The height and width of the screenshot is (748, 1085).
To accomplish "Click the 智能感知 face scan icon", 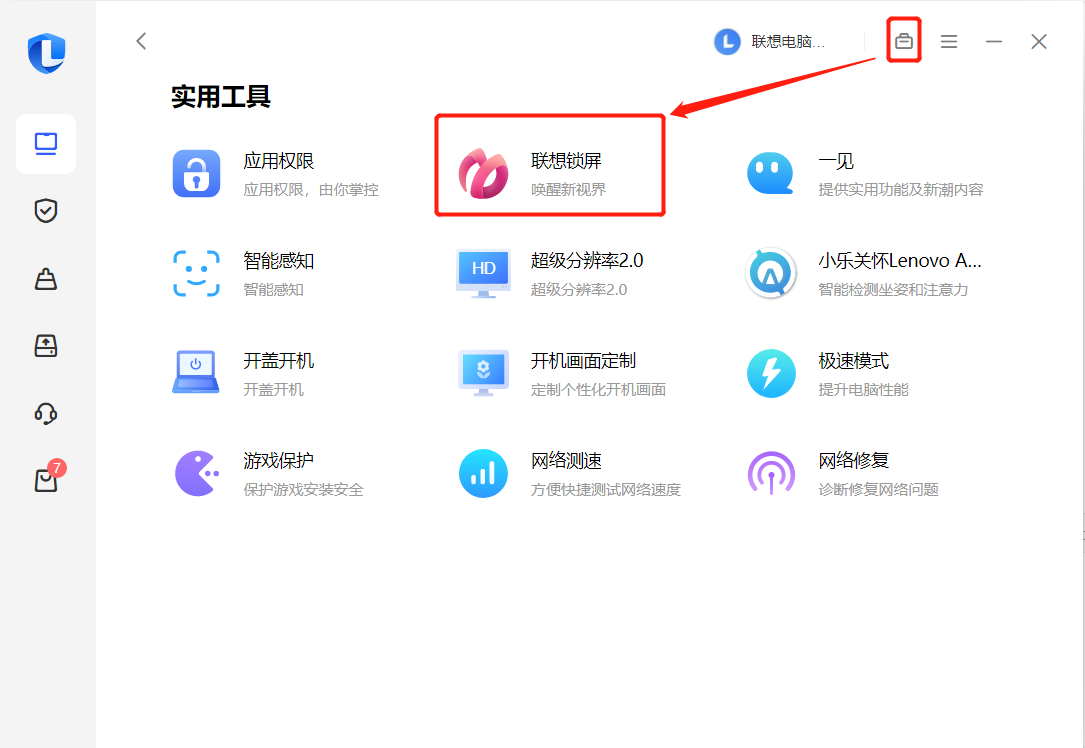I will coord(197,273).
